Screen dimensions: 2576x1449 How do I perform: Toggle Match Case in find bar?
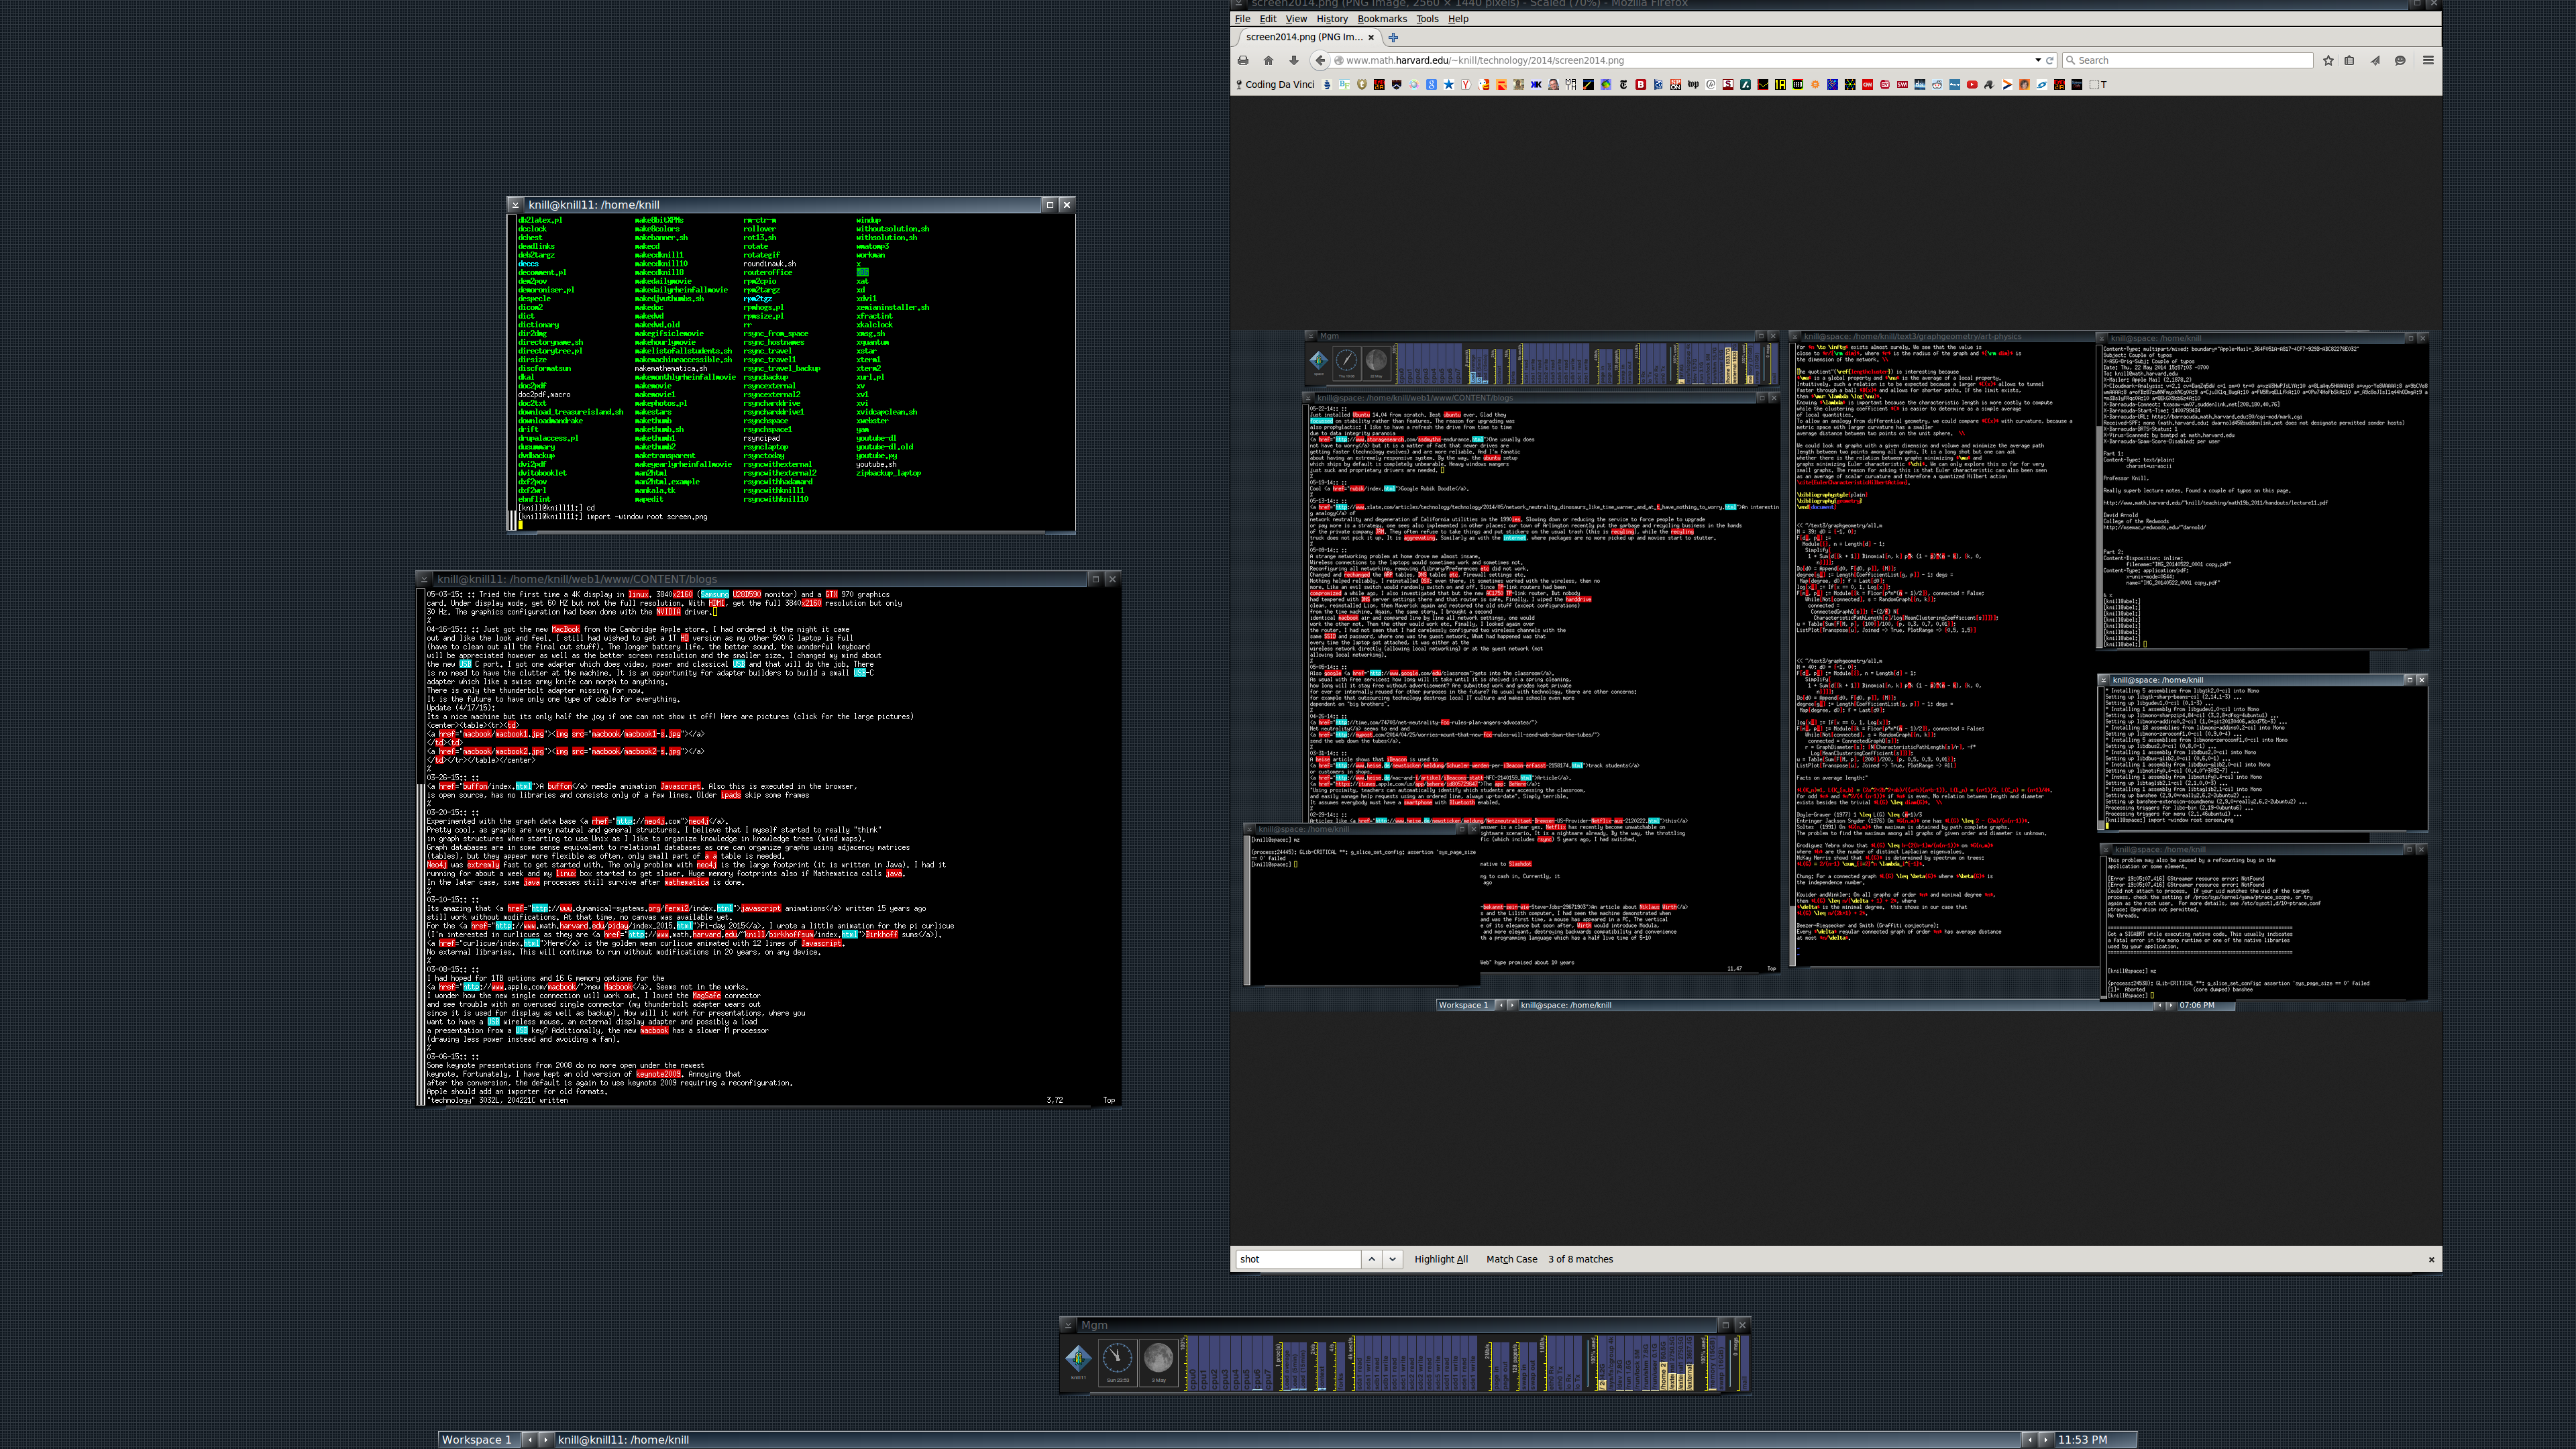pos(1511,1259)
